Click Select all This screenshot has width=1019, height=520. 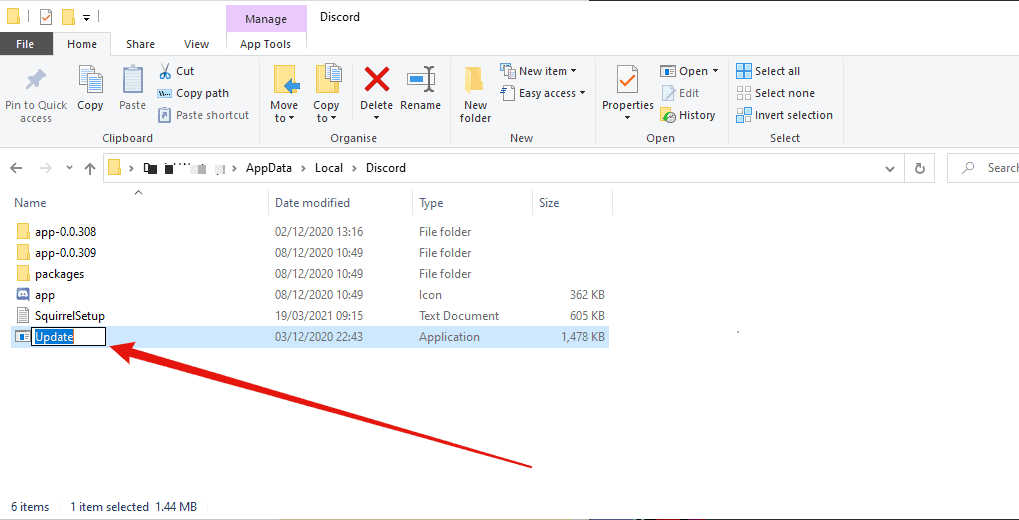tap(768, 71)
